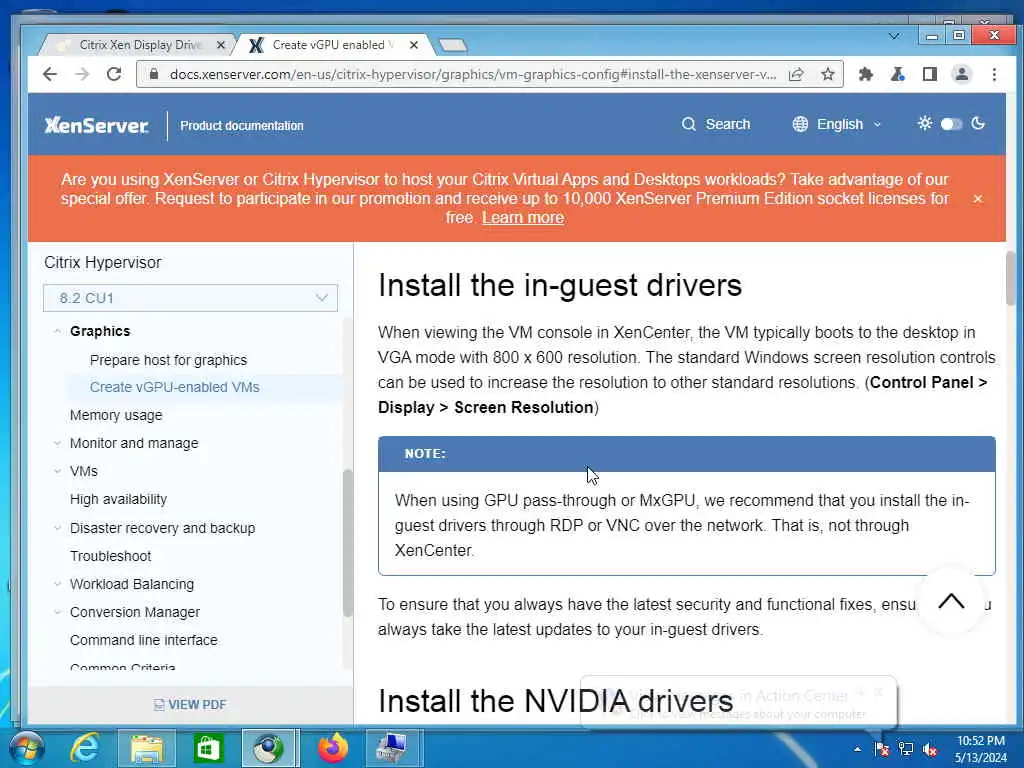Open the 8.2 CU1 version dropdown
Image resolution: width=1024 pixels, height=768 pixels.
[190, 298]
